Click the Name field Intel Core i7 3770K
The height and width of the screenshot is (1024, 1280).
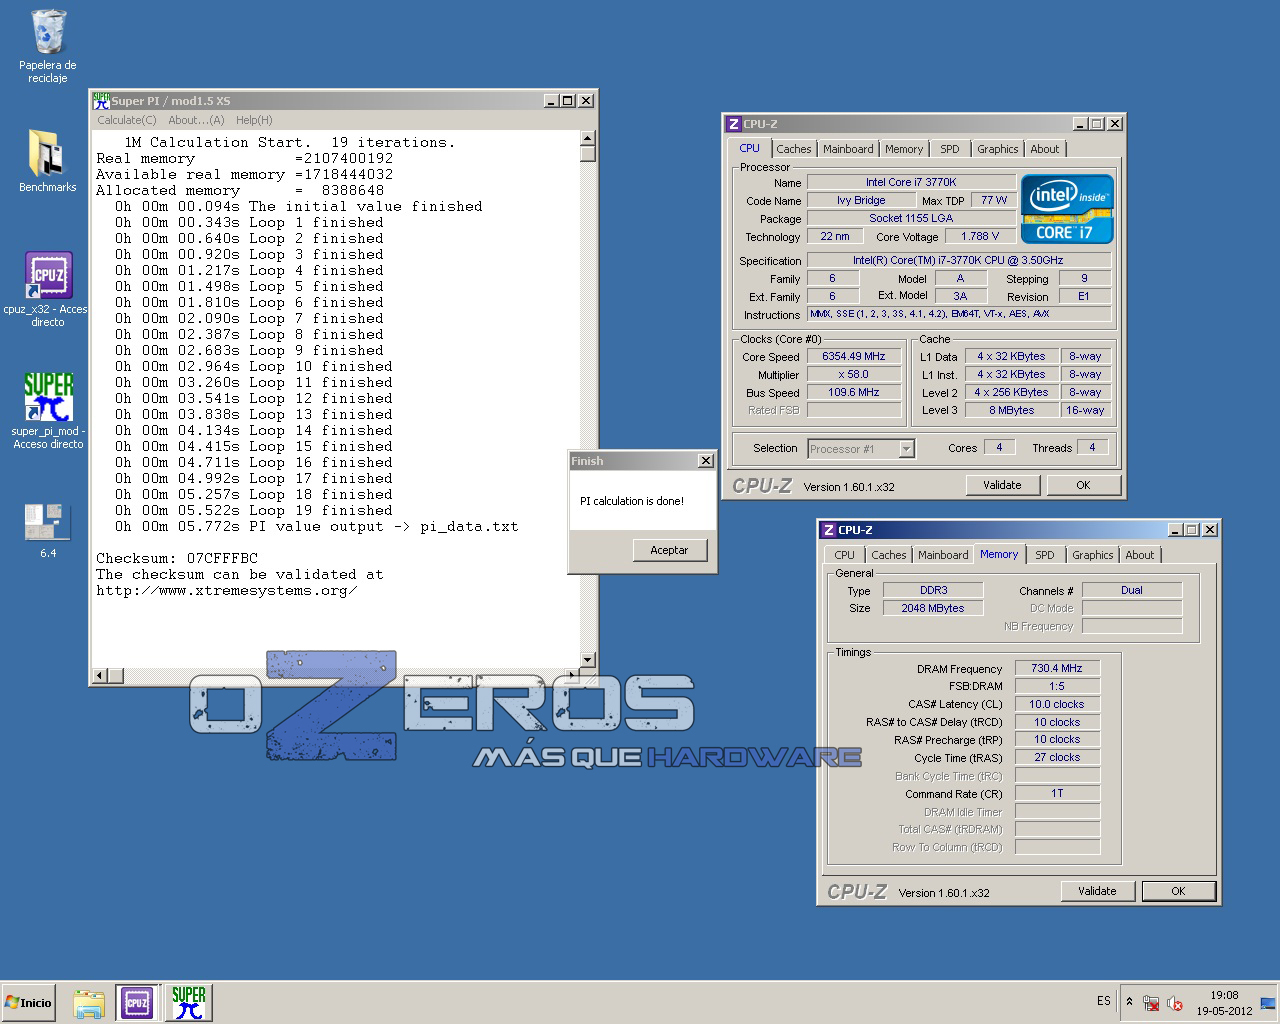(x=911, y=182)
